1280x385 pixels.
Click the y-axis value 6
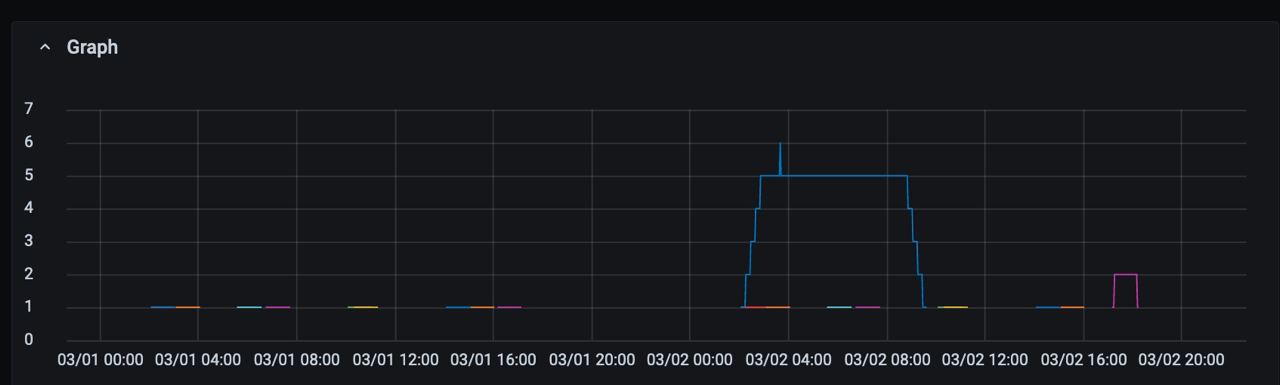pos(29,142)
